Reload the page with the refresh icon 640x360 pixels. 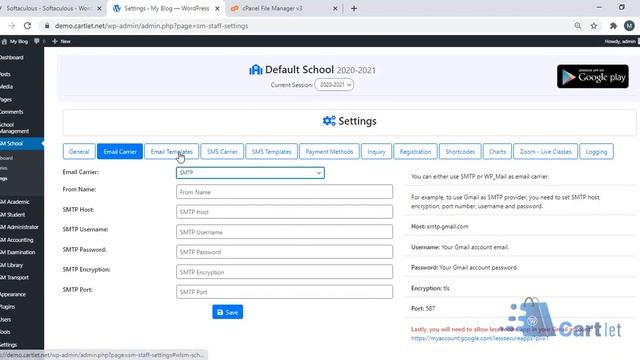click(27, 26)
